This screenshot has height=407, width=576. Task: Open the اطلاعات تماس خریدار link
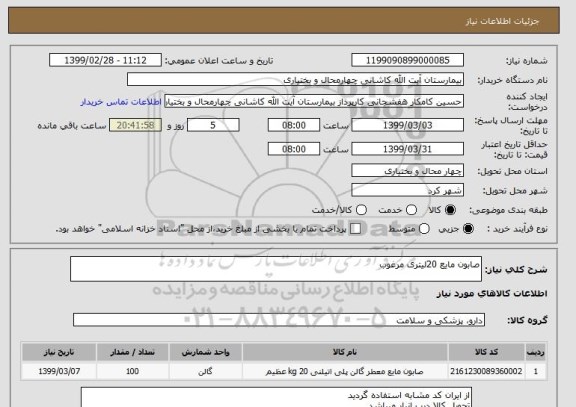pos(121,102)
